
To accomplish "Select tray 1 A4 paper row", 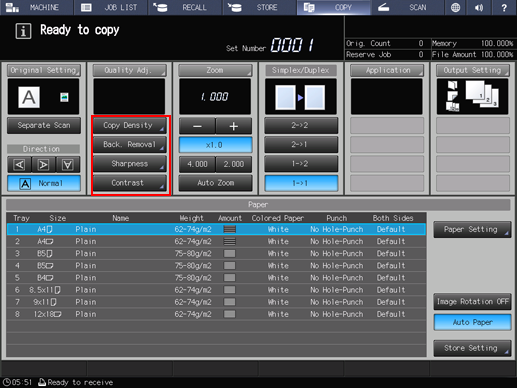I will click(x=216, y=229).
